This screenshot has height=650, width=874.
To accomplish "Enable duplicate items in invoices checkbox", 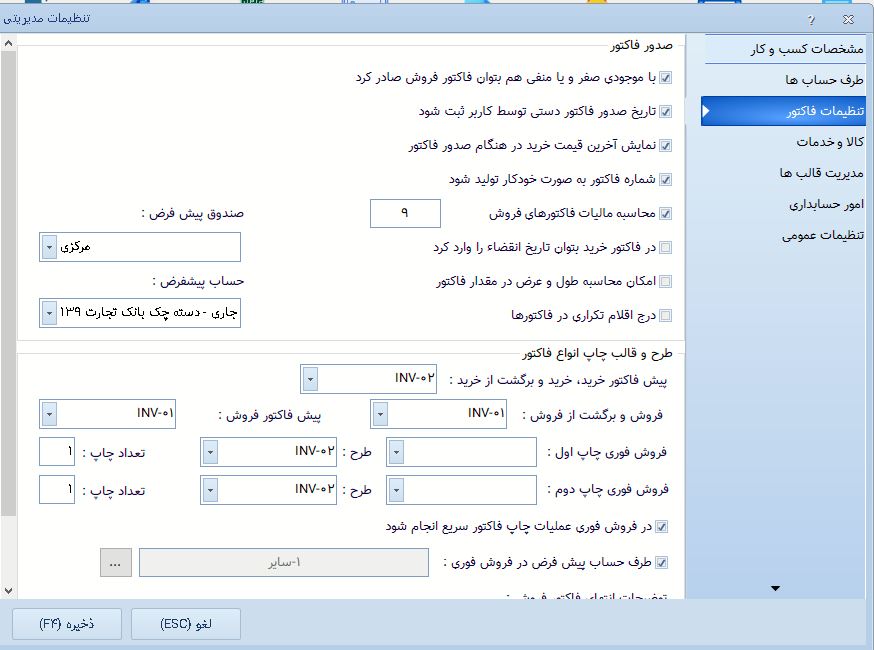I will 666,316.
